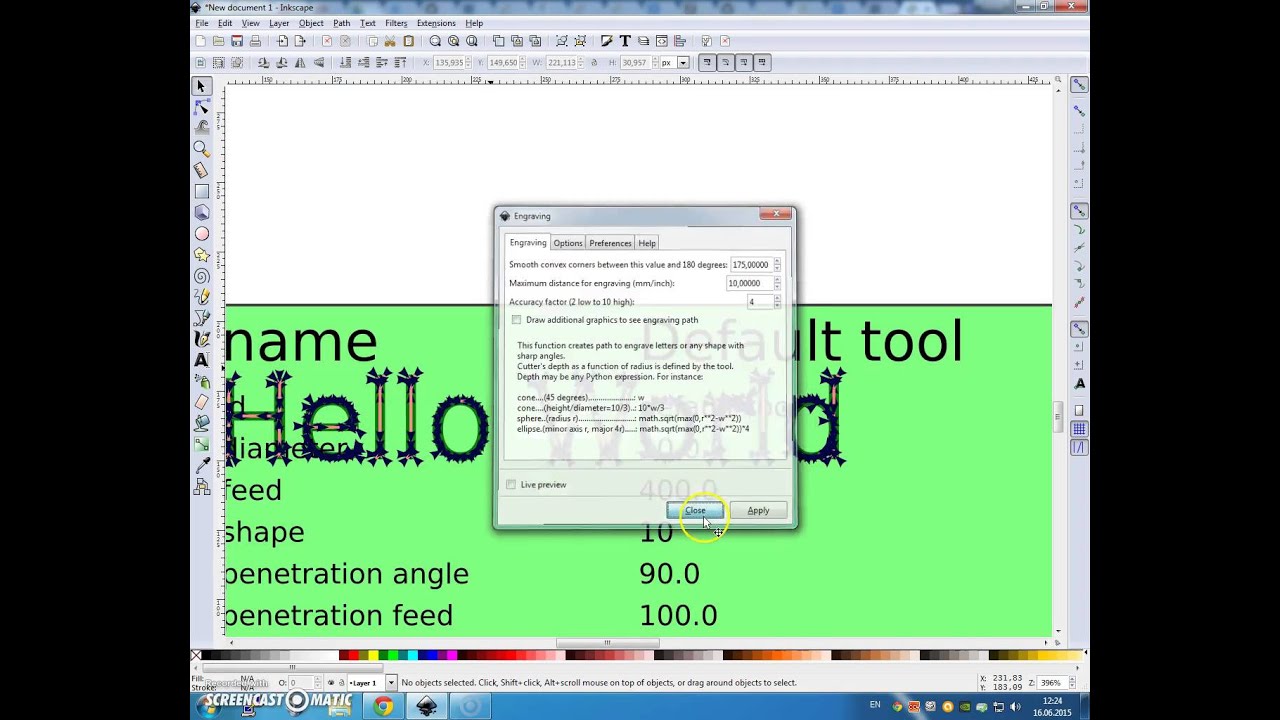Select the Dropper color picker tool

201,465
